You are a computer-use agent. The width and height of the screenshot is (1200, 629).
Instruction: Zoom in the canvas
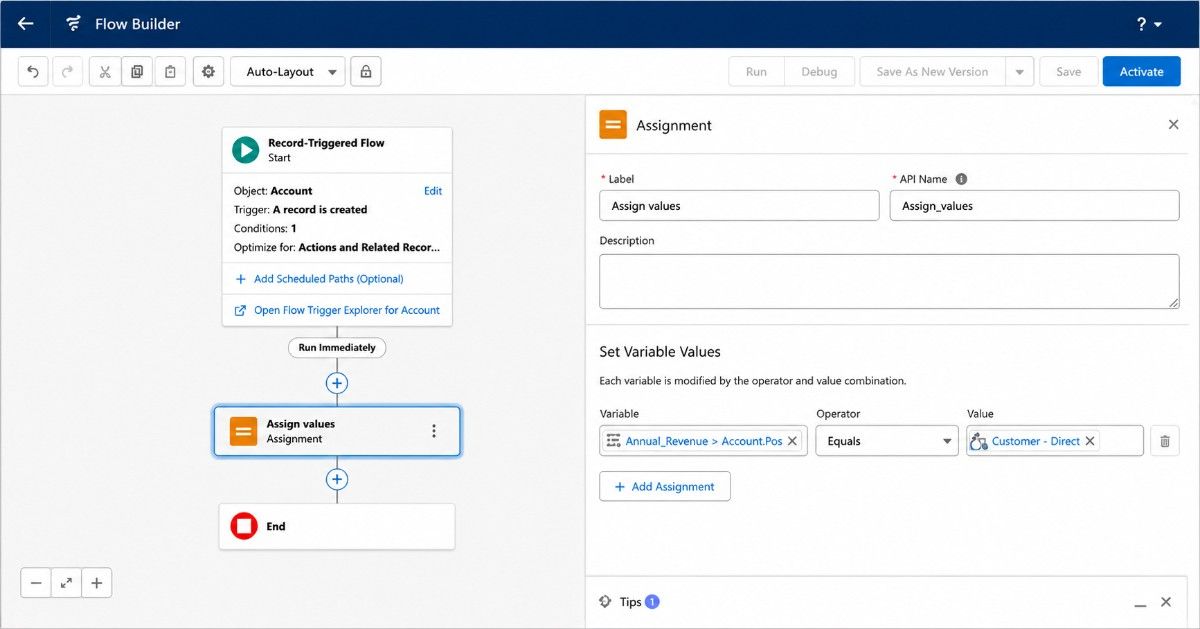pos(97,583)
